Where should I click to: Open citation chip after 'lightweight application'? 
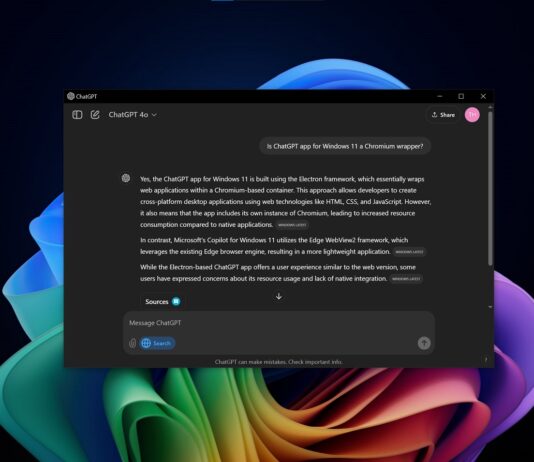pyautogui.click(x=409, y=252)
